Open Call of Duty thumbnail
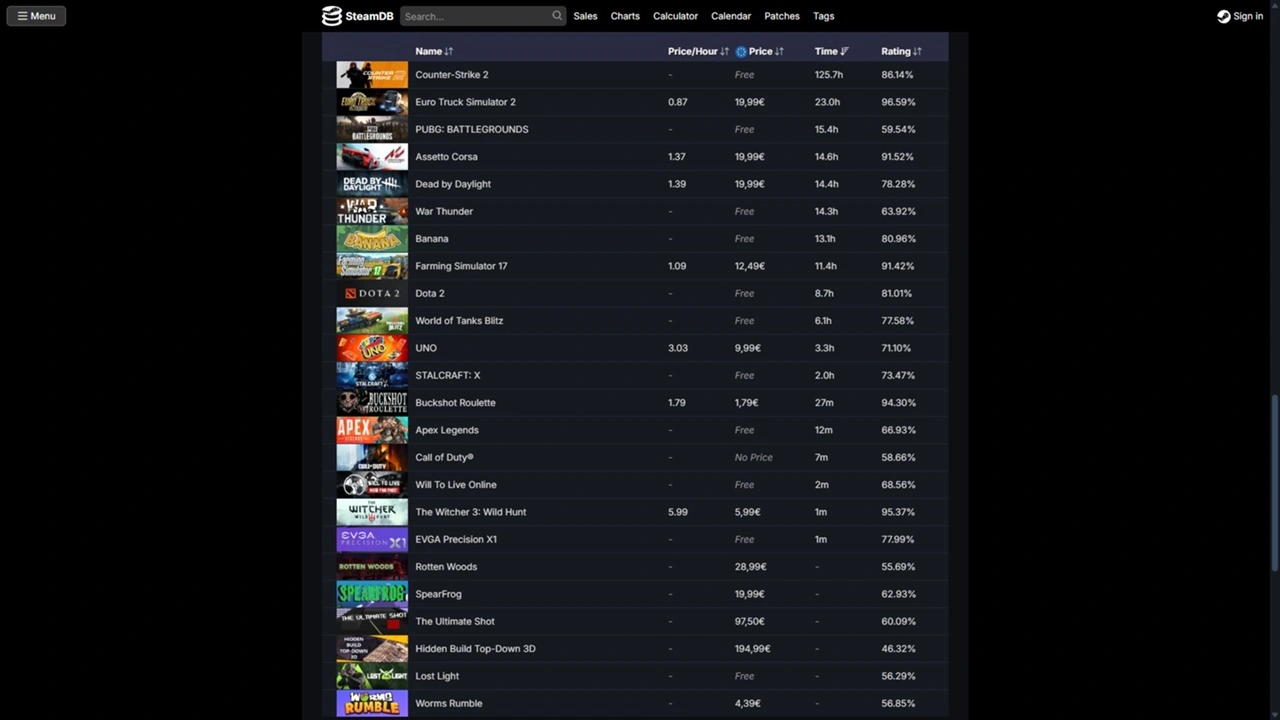Screen dimensions: 1280x720 372,457
